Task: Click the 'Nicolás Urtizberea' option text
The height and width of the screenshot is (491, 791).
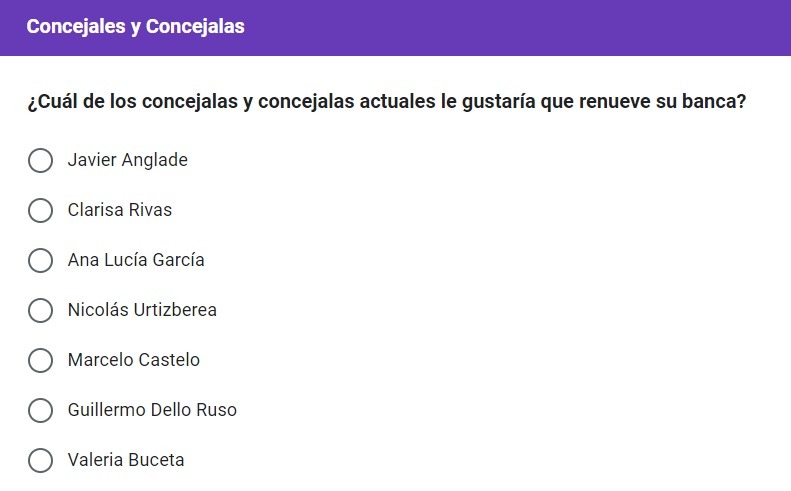Action: [x=142, y=310]
